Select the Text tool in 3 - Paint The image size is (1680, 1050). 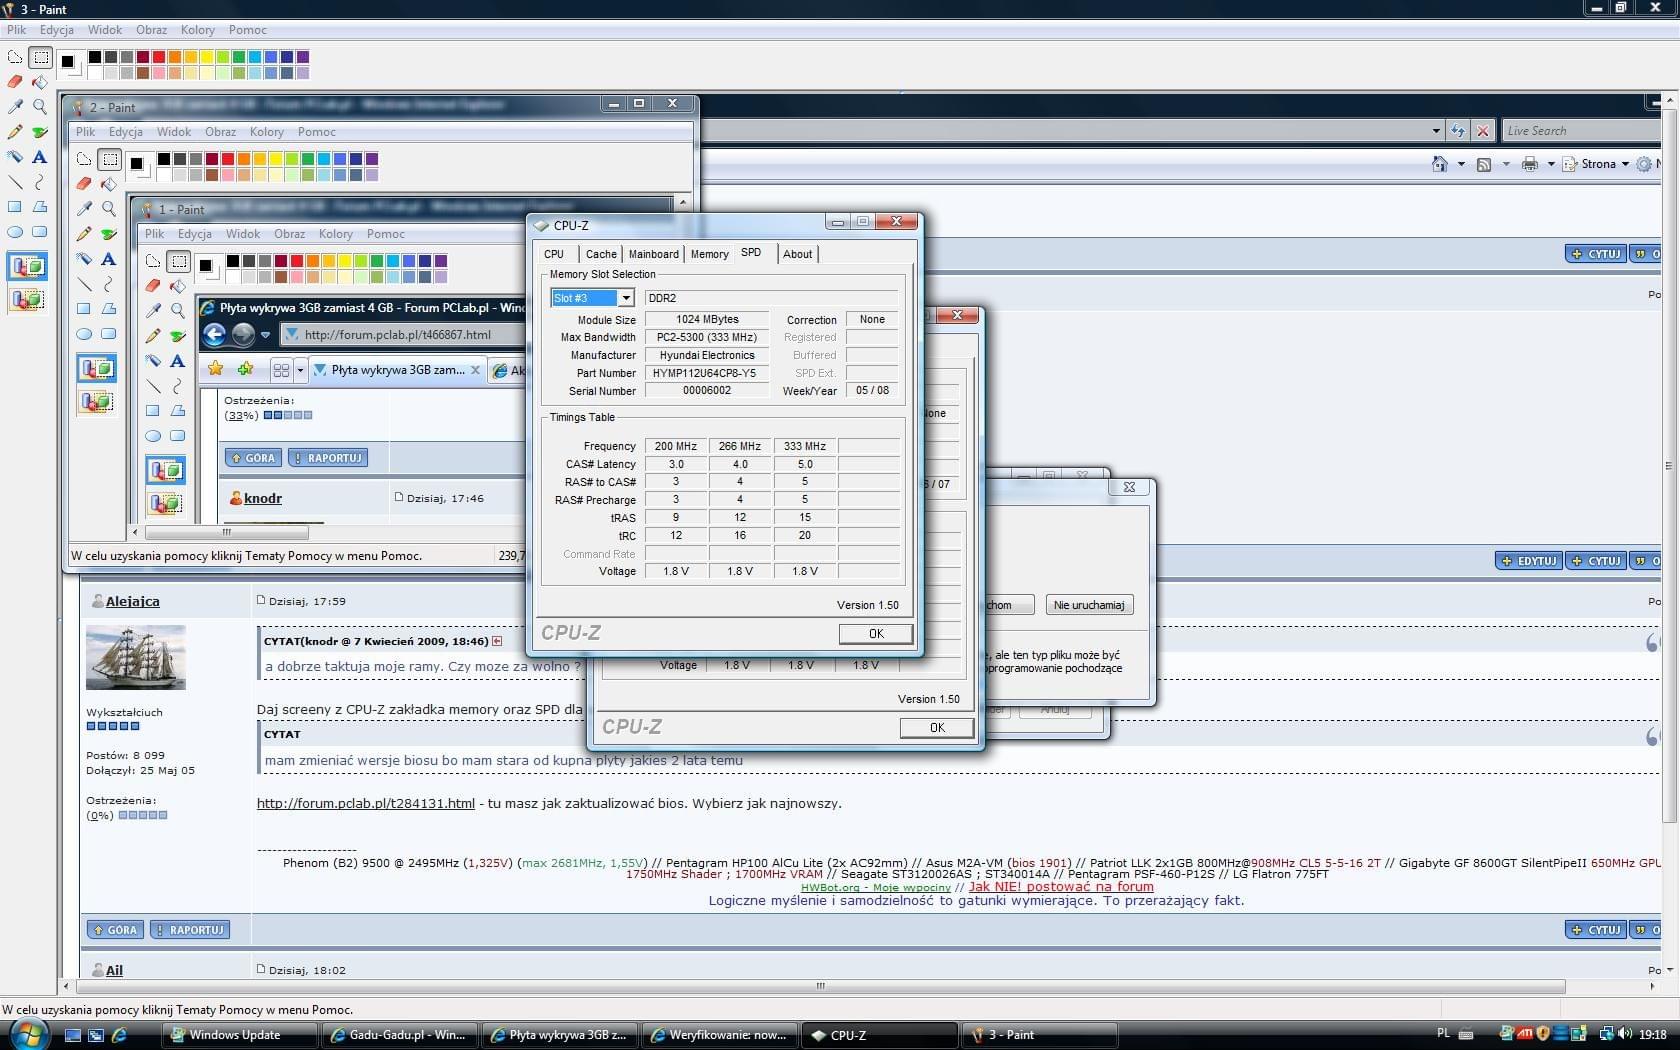[40, 156]
